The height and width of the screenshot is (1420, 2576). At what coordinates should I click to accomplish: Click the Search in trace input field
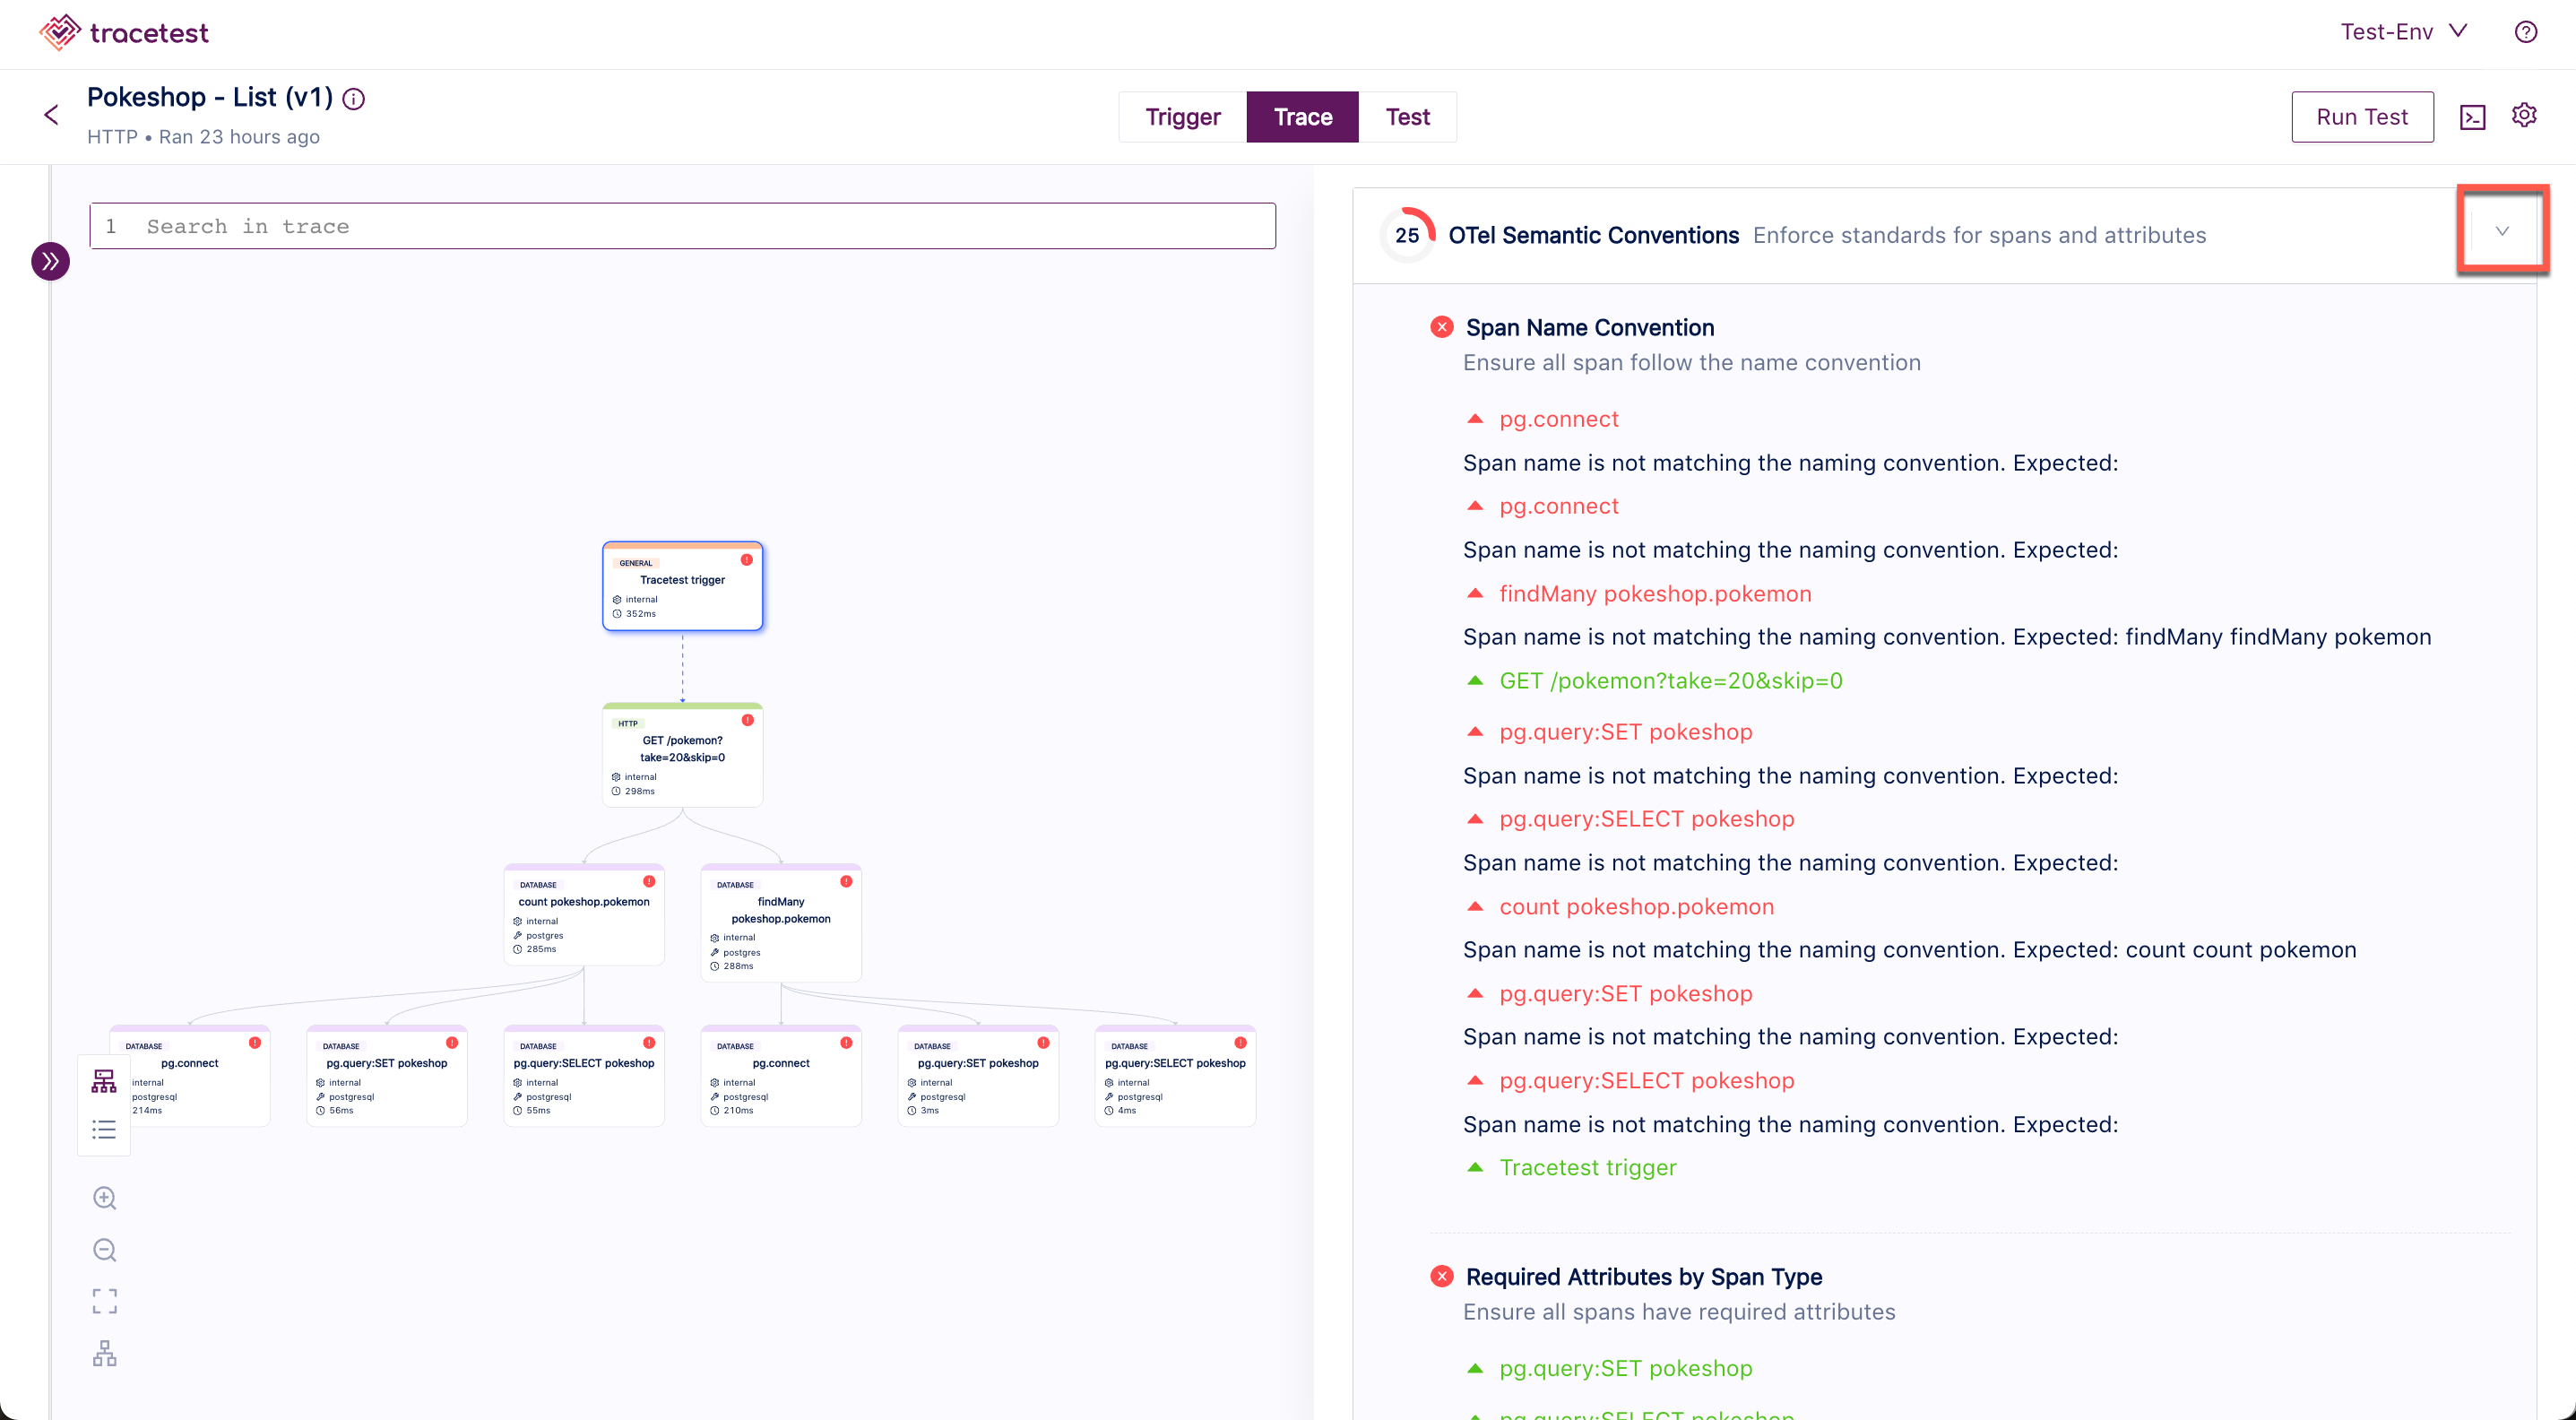point(683,226)
